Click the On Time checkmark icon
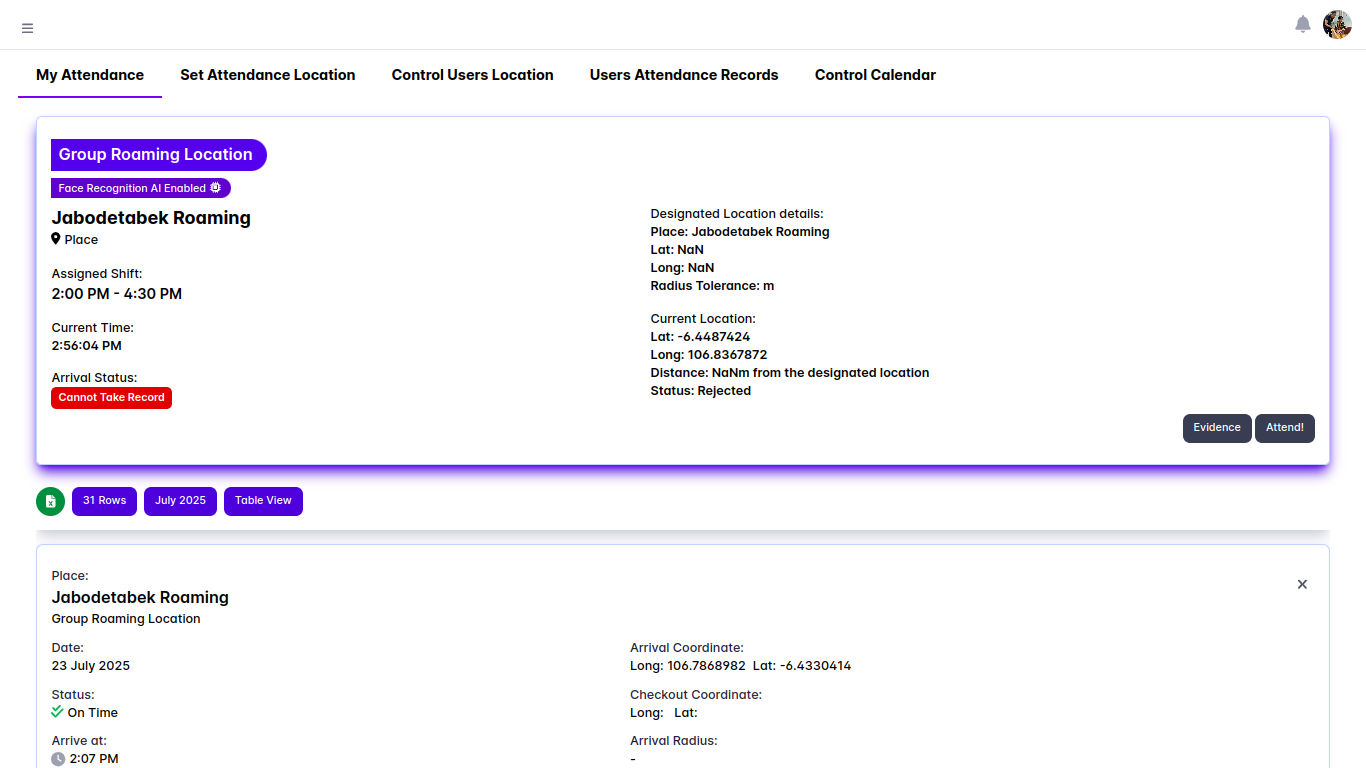Screen dimensions: 1366x768 (x=58, y=712)
